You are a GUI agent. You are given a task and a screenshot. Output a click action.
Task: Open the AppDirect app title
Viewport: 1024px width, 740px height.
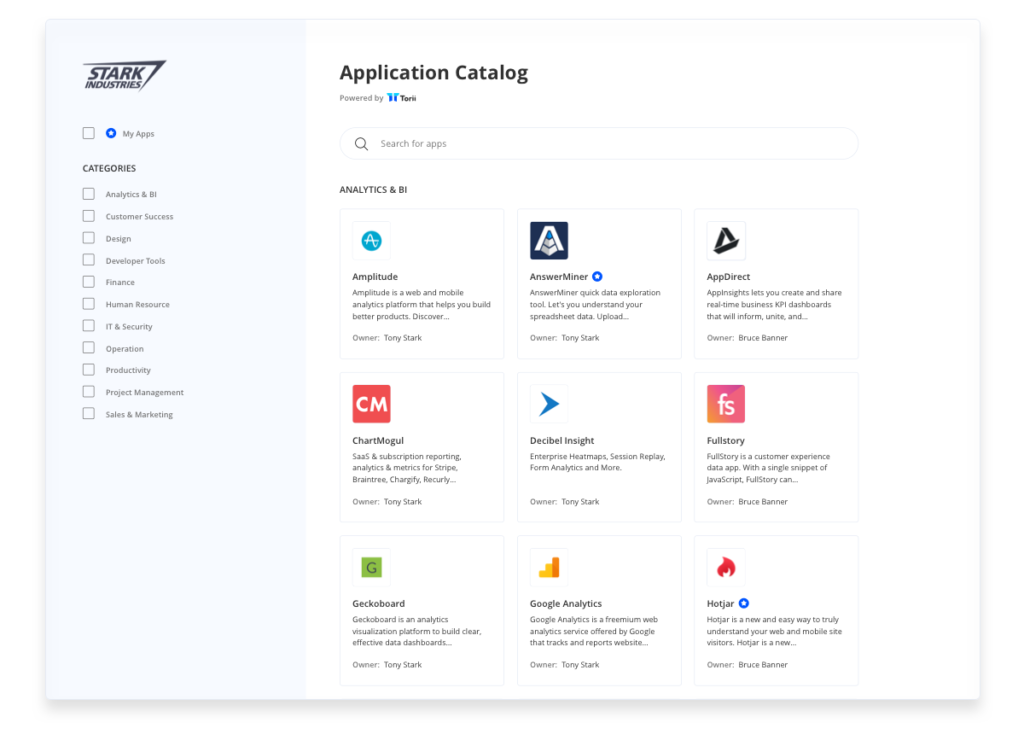coord(728,277)
